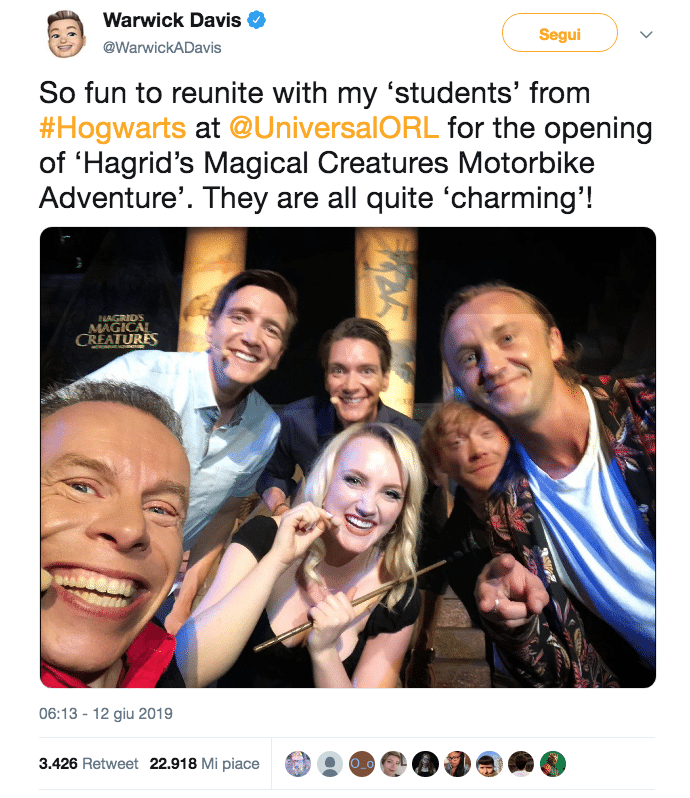Open the #Hogwarts hashtag link

point(113,129)
